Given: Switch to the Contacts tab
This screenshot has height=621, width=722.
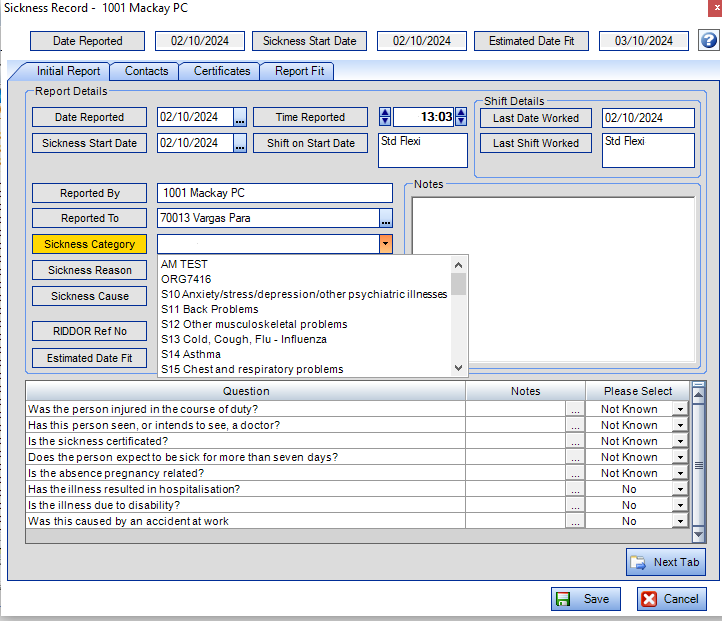Looking at the screenshot, I should pos(146,71).
